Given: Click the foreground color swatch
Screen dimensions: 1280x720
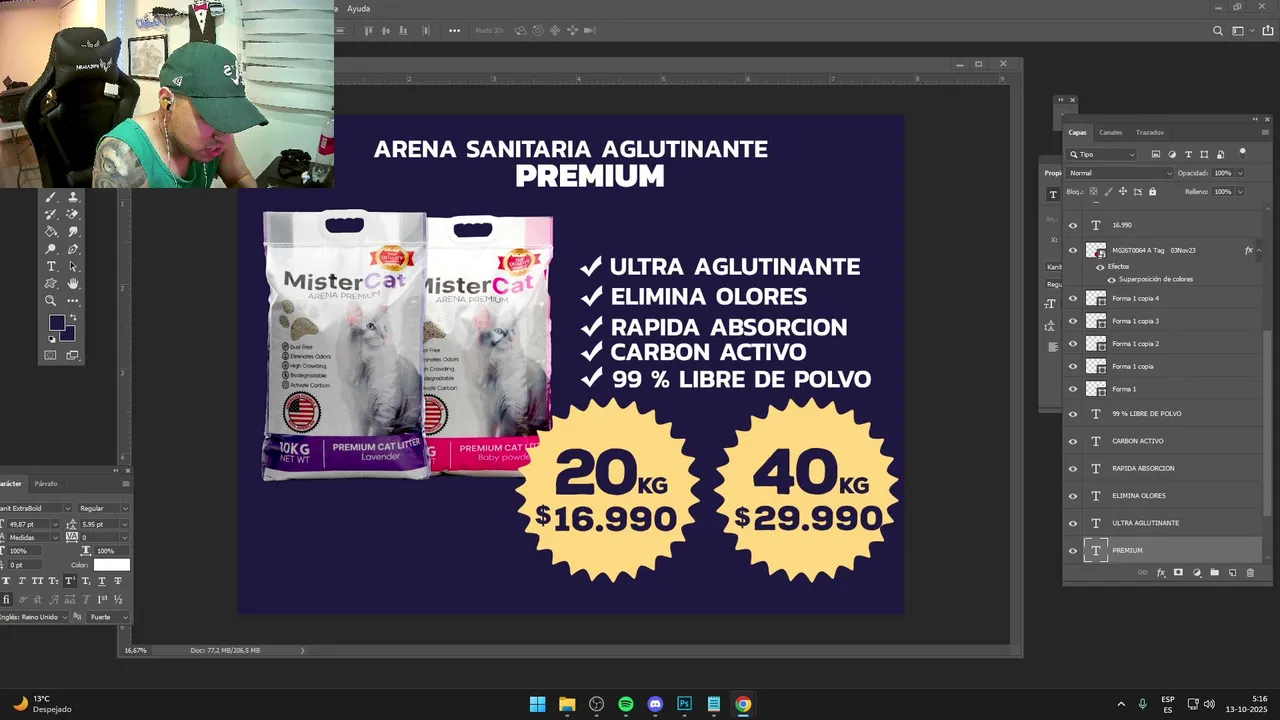Looking at the screenshot, I should pyautogui.click(x=56, y=322).
